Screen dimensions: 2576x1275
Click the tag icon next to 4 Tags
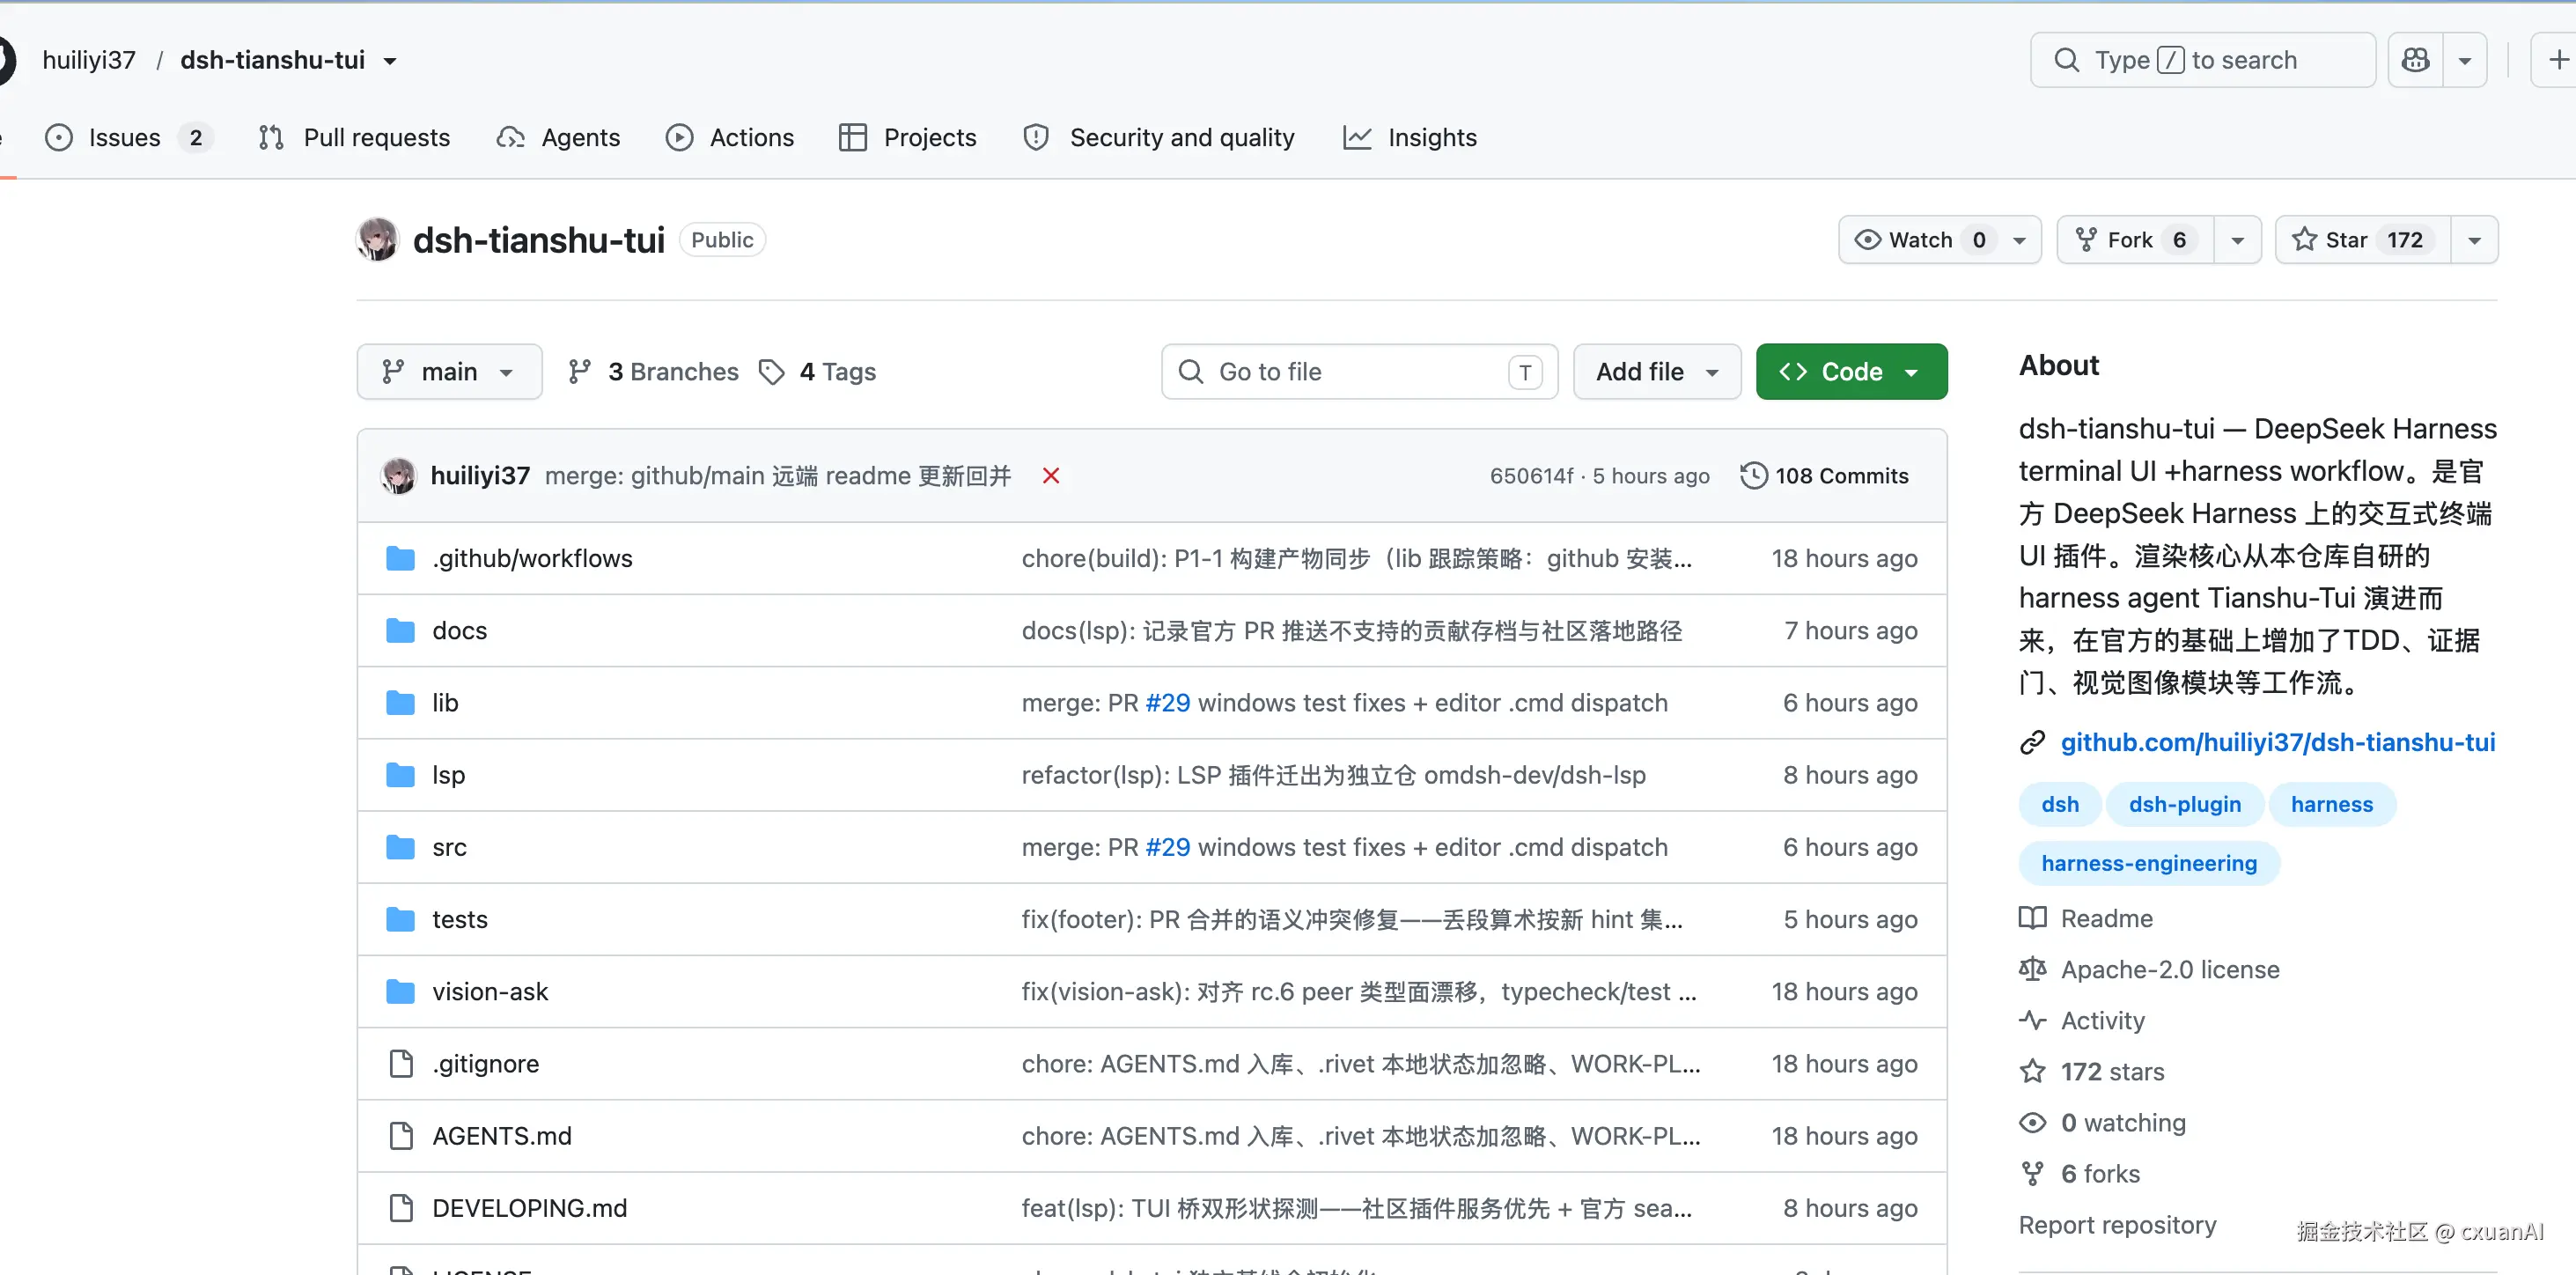click(771, 372)
